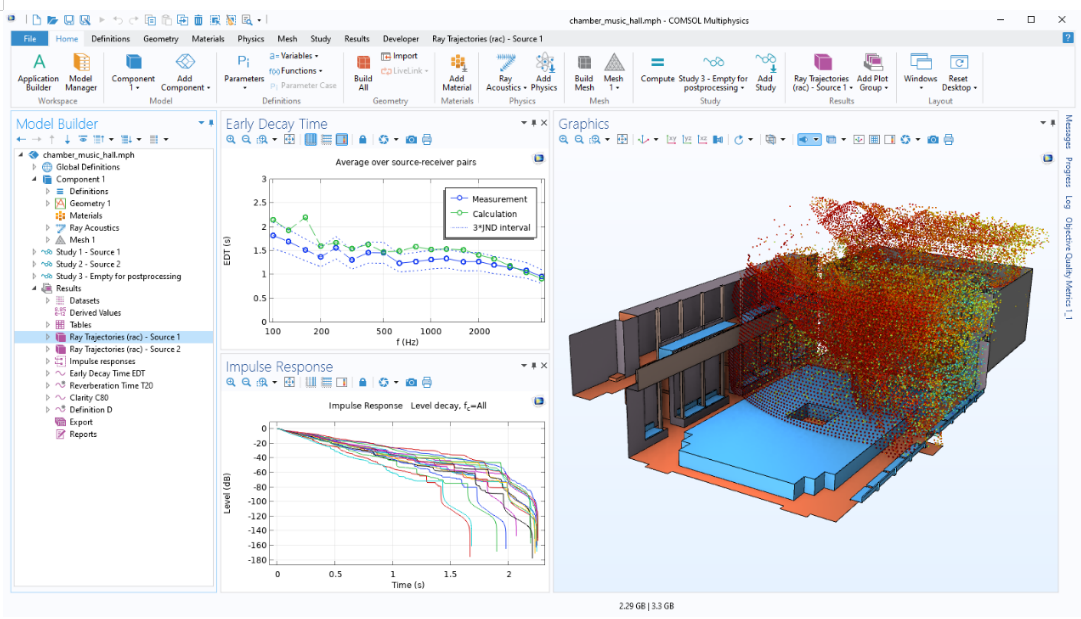The width and height of the screenshot is (1081, 619).
Task: Toggle axis lock in Early Decay Time toolbar
Action: coord(363,139)
